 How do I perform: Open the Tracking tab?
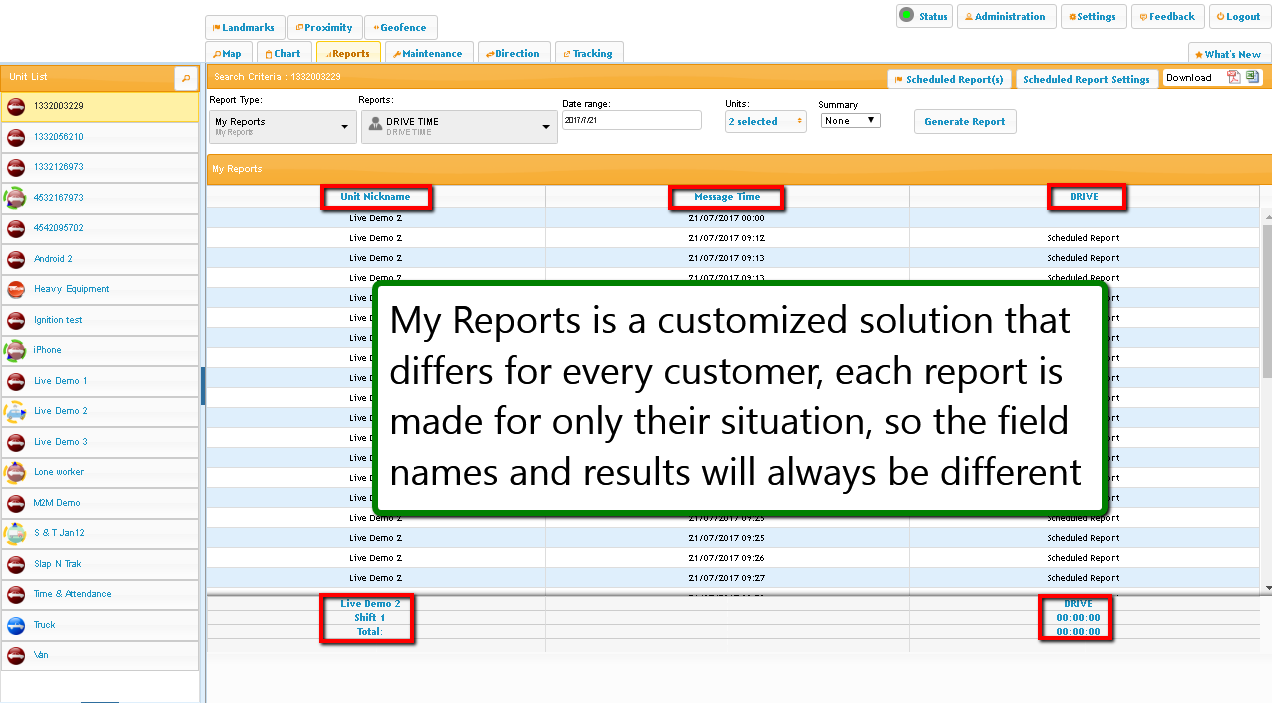point(587,54)
